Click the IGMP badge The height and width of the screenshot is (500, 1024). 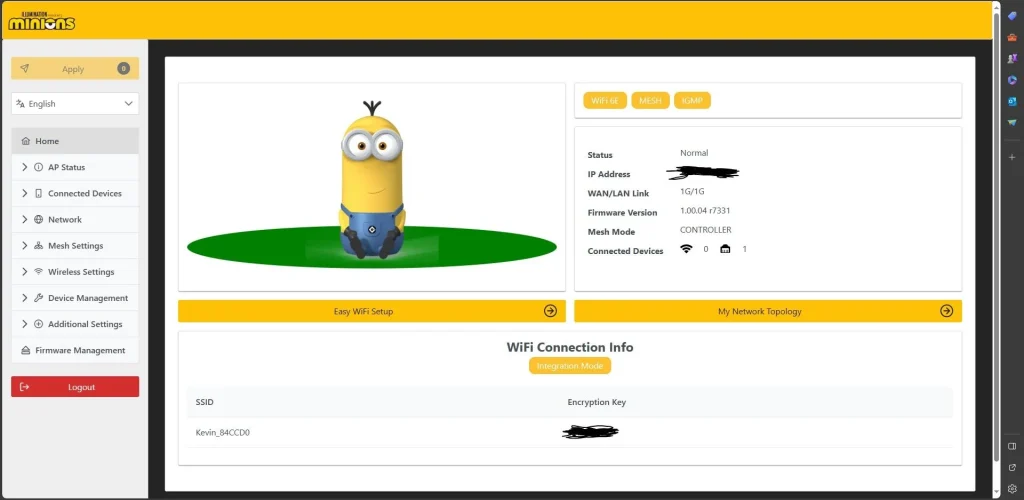pos(692,101)
